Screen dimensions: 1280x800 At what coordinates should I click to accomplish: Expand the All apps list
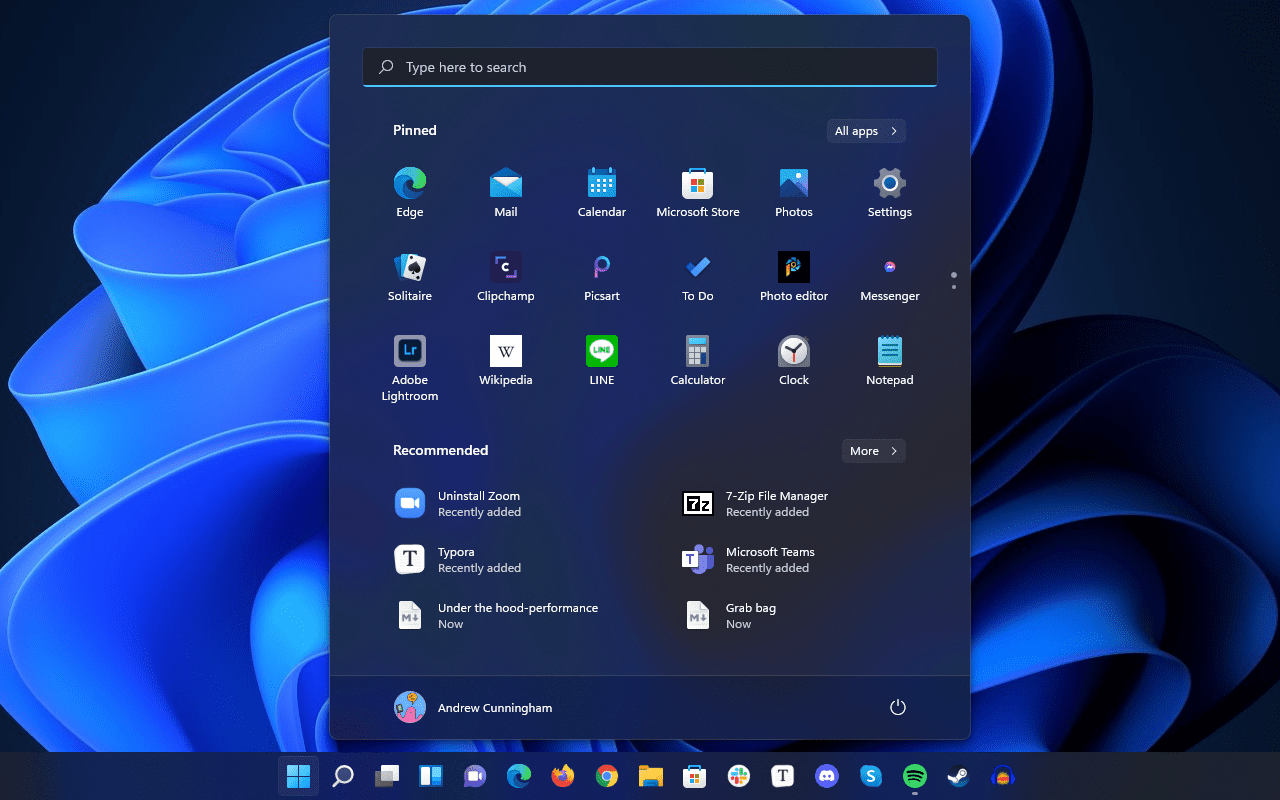[x=866, y=131]
